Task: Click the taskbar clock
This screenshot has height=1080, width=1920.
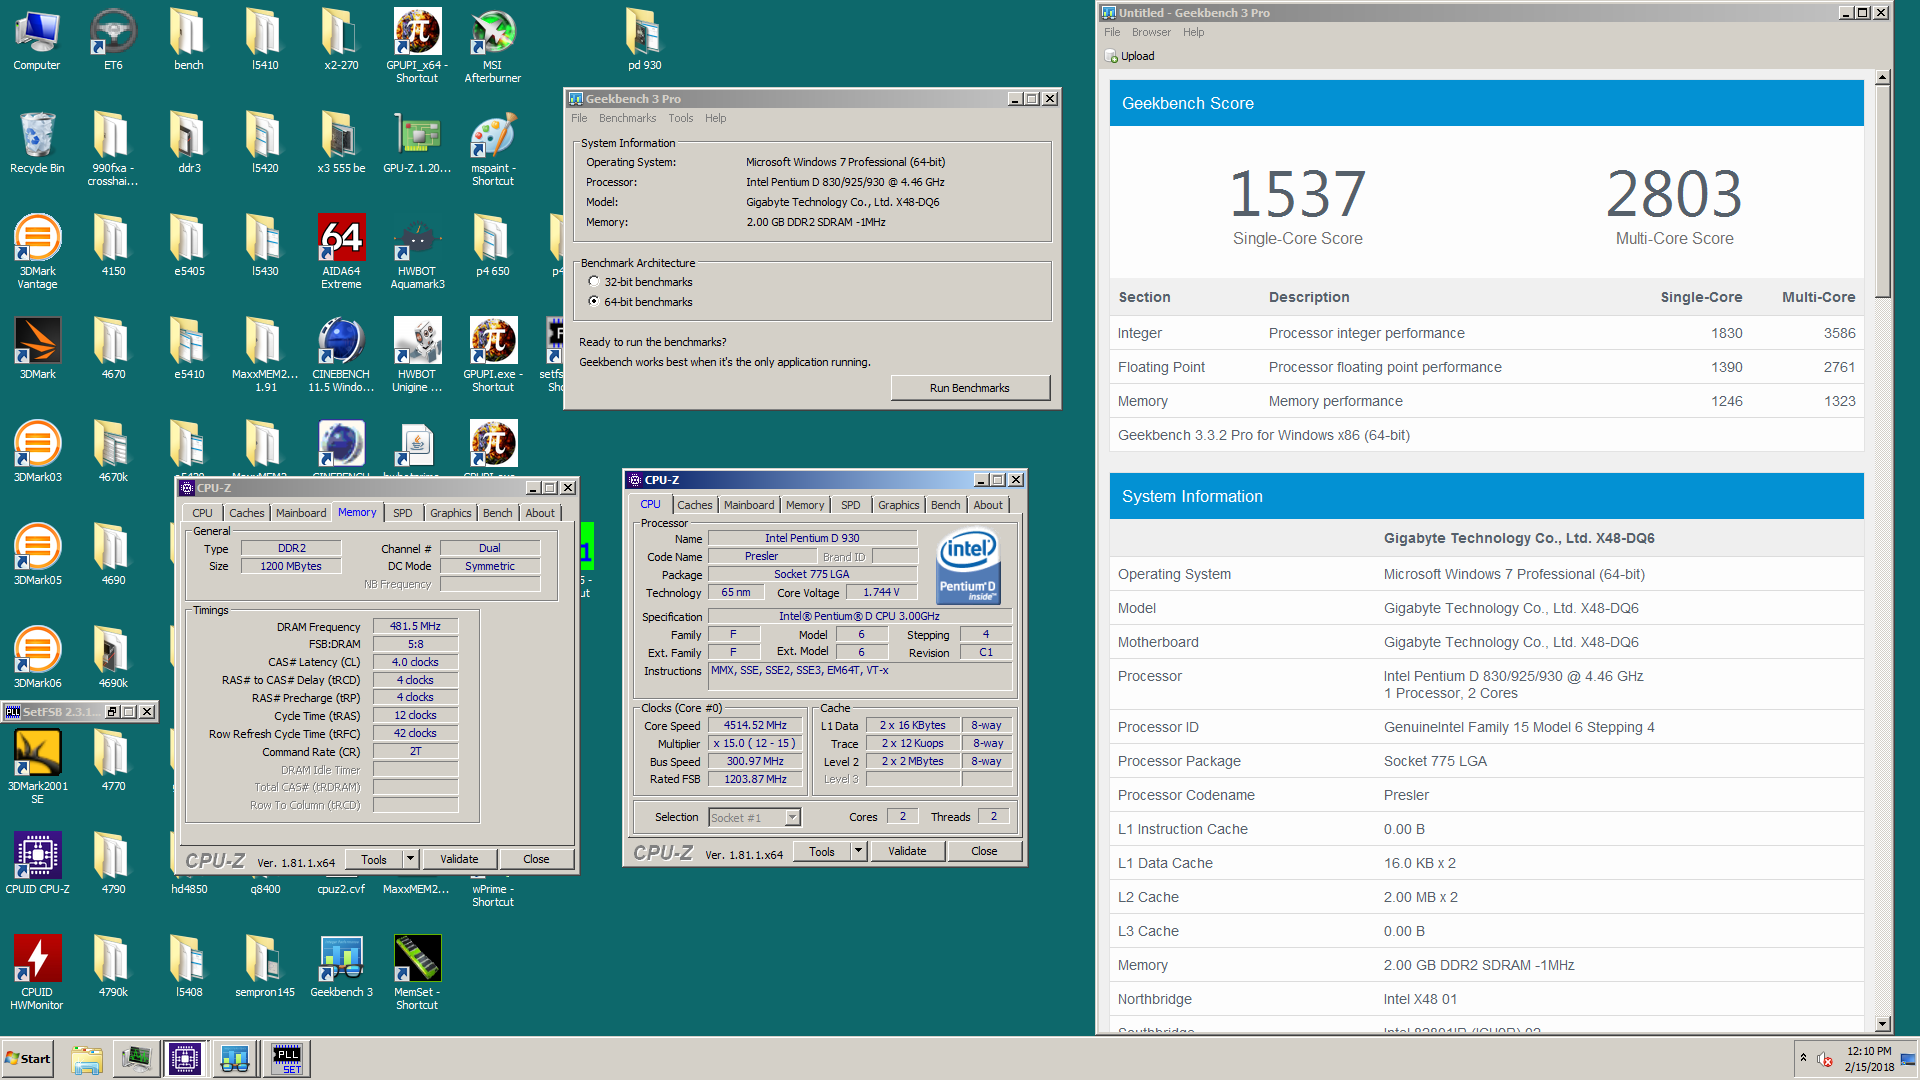Action: pos(1869,1058)
